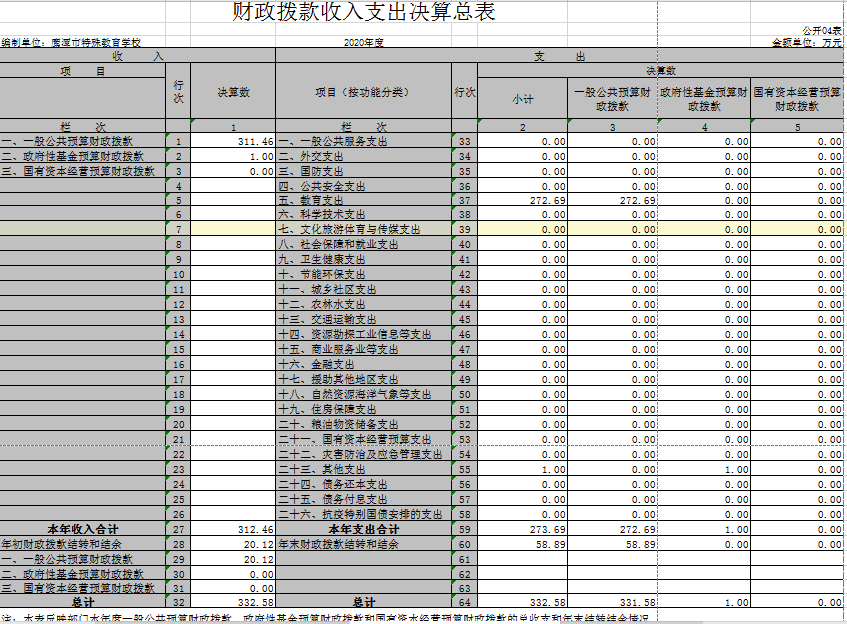Click the 十四、资源勘探工业信息等支出 cell
This screenshot has height=624, width=847.
point(364,334)
